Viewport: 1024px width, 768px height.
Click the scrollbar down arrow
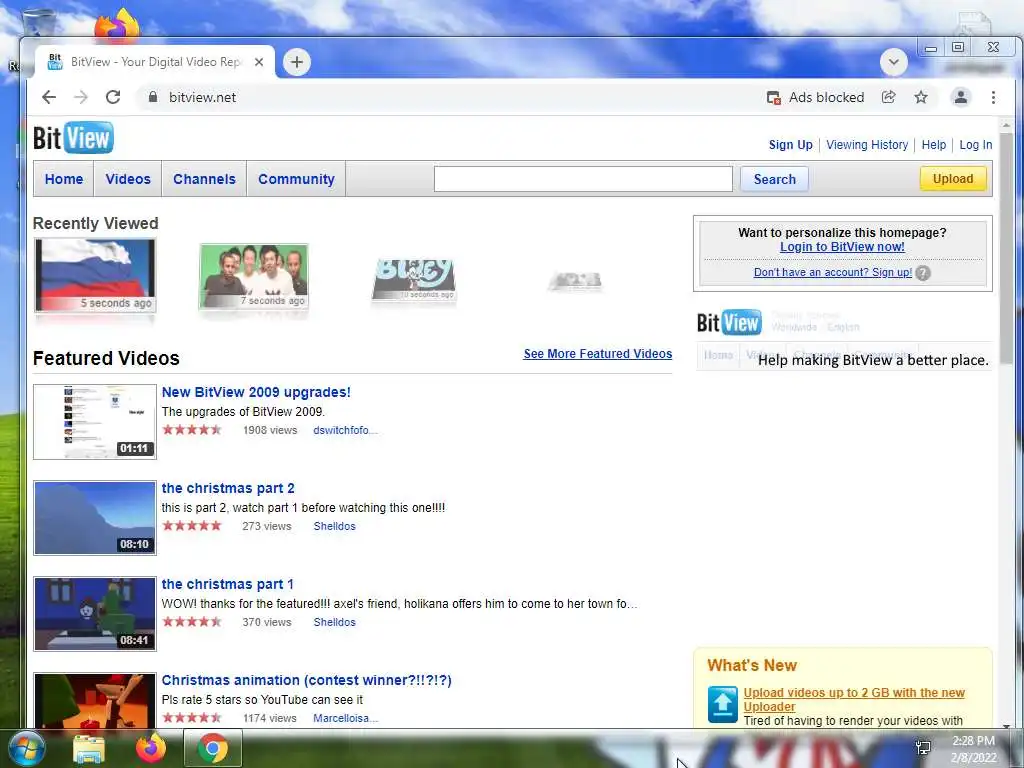pyautogui.click(x=1006, y=725)
